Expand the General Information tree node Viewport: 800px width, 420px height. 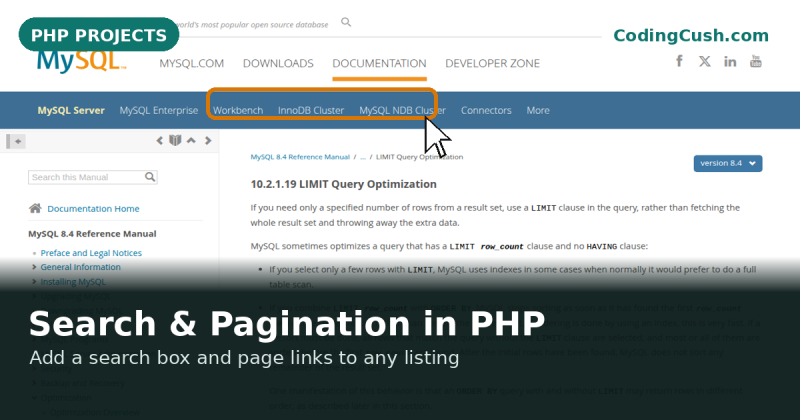click(34, 267)
